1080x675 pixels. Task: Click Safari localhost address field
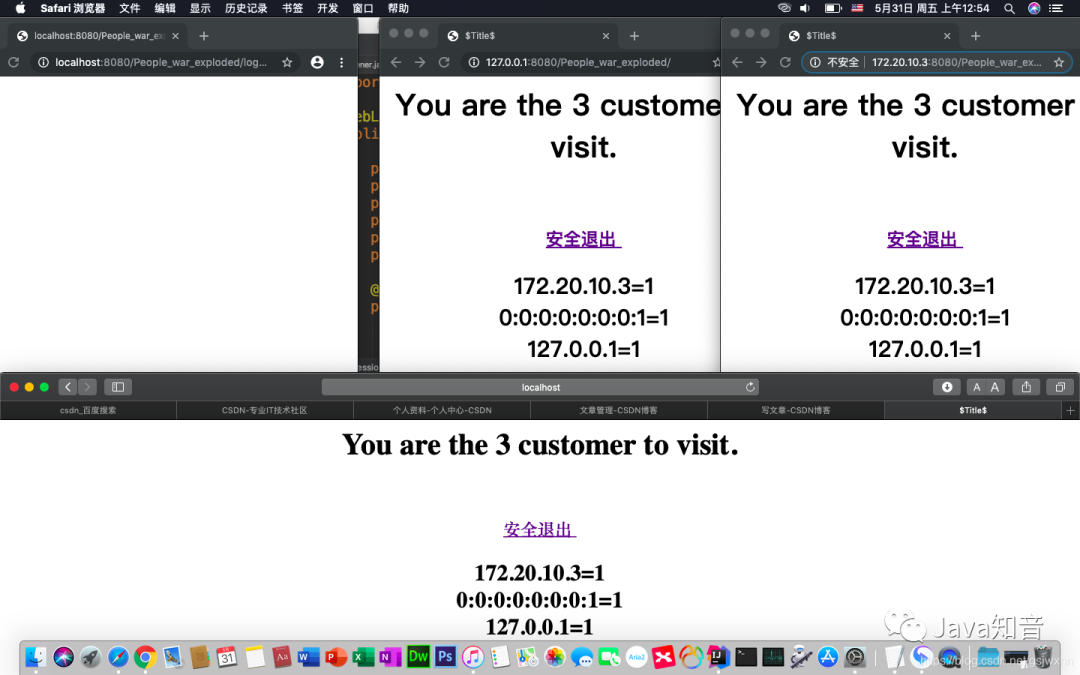[541, 387]
